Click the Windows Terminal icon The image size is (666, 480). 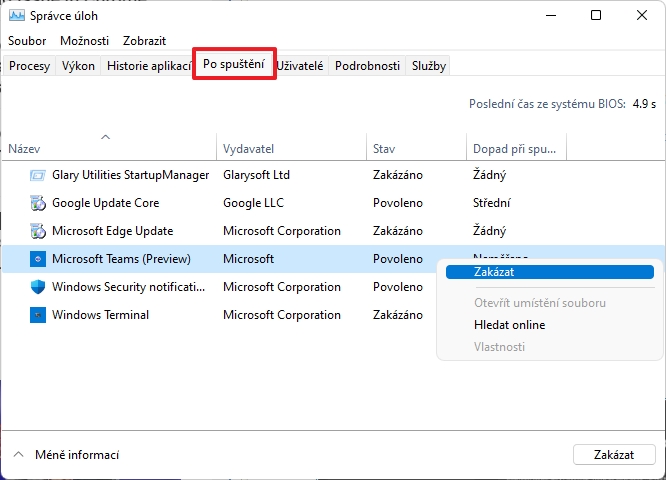(38, 315)
